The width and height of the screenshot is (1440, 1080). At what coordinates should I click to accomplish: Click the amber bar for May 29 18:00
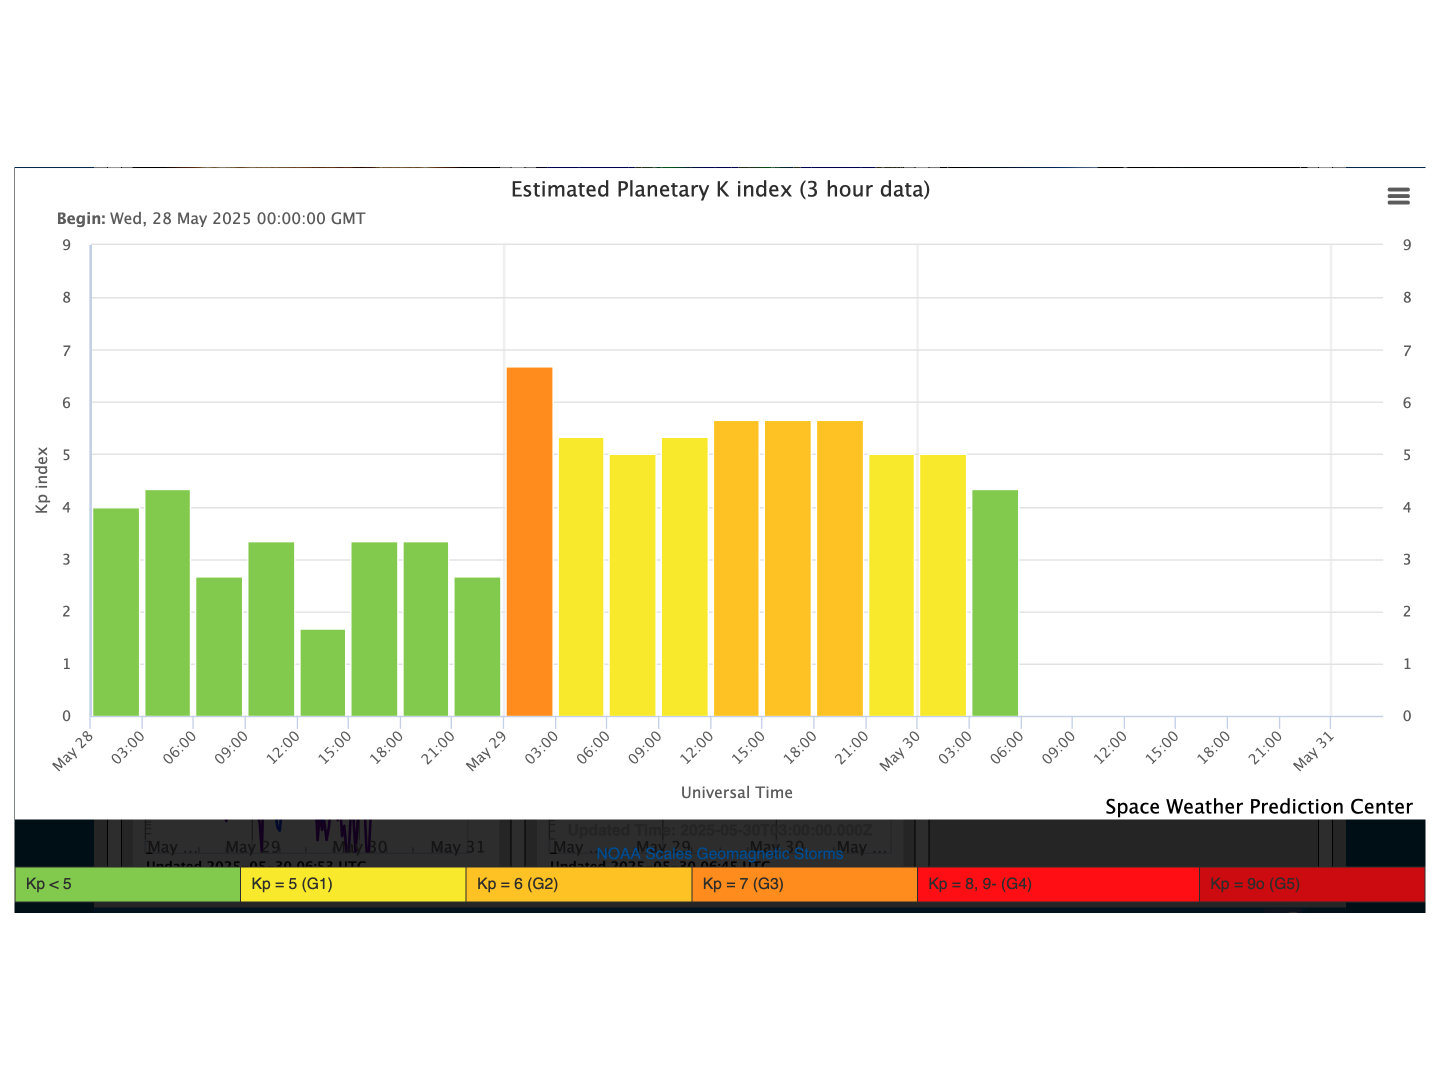[x=840, y=569]
